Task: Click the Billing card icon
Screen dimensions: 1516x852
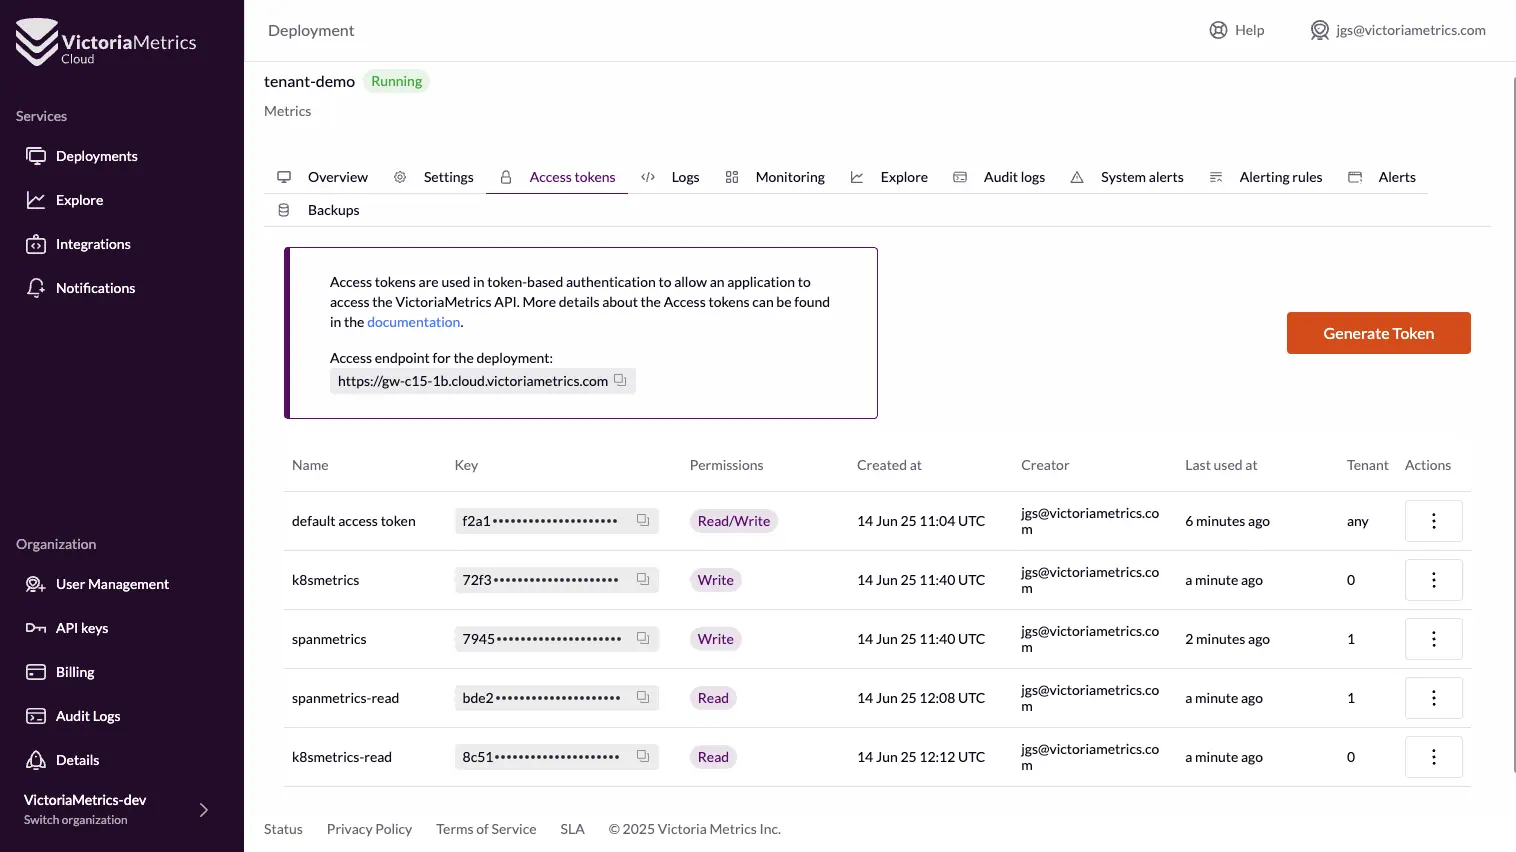Action: pyautogui.click(x=36, y=672)
